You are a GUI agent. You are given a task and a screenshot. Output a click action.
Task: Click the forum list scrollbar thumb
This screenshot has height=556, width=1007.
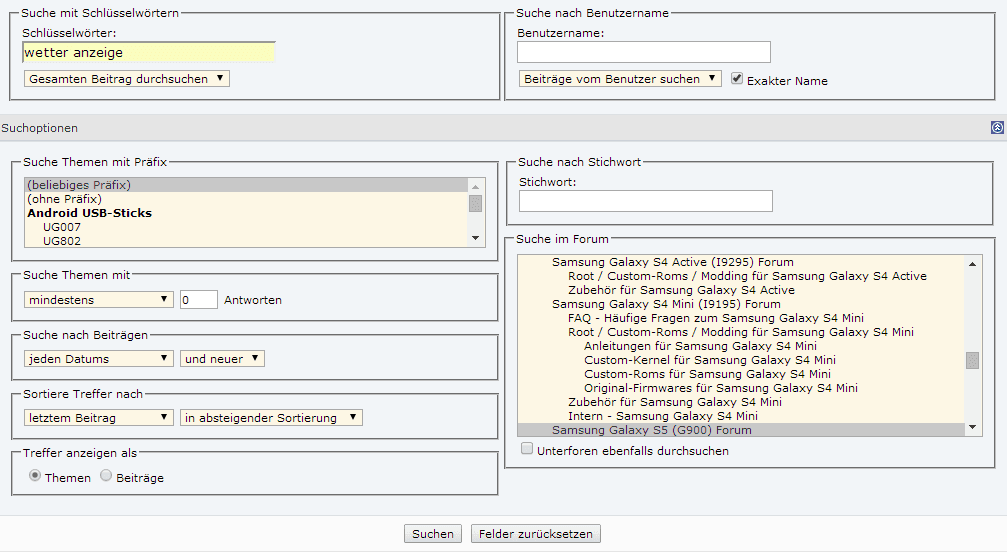972,360
